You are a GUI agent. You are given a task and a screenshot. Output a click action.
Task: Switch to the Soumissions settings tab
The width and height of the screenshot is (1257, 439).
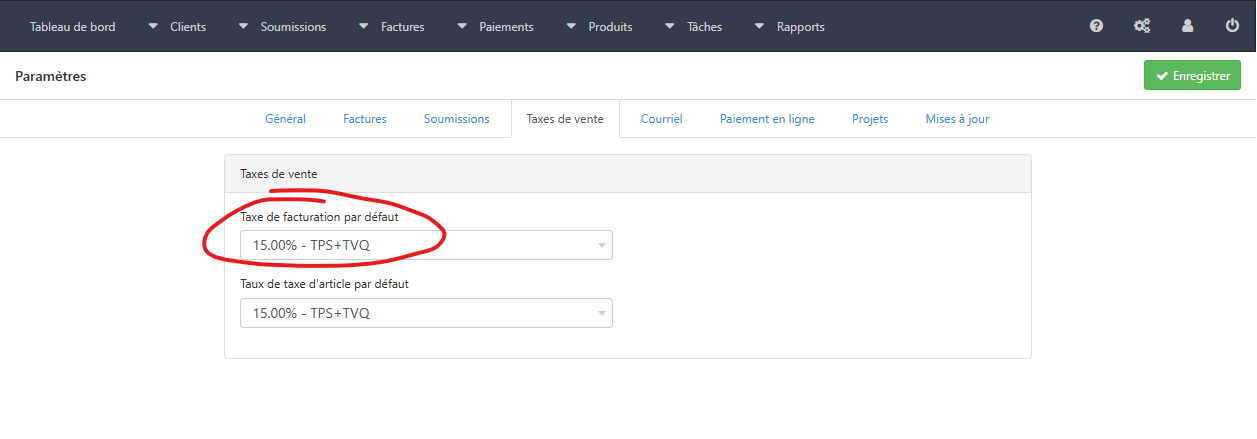click(457, 119)
